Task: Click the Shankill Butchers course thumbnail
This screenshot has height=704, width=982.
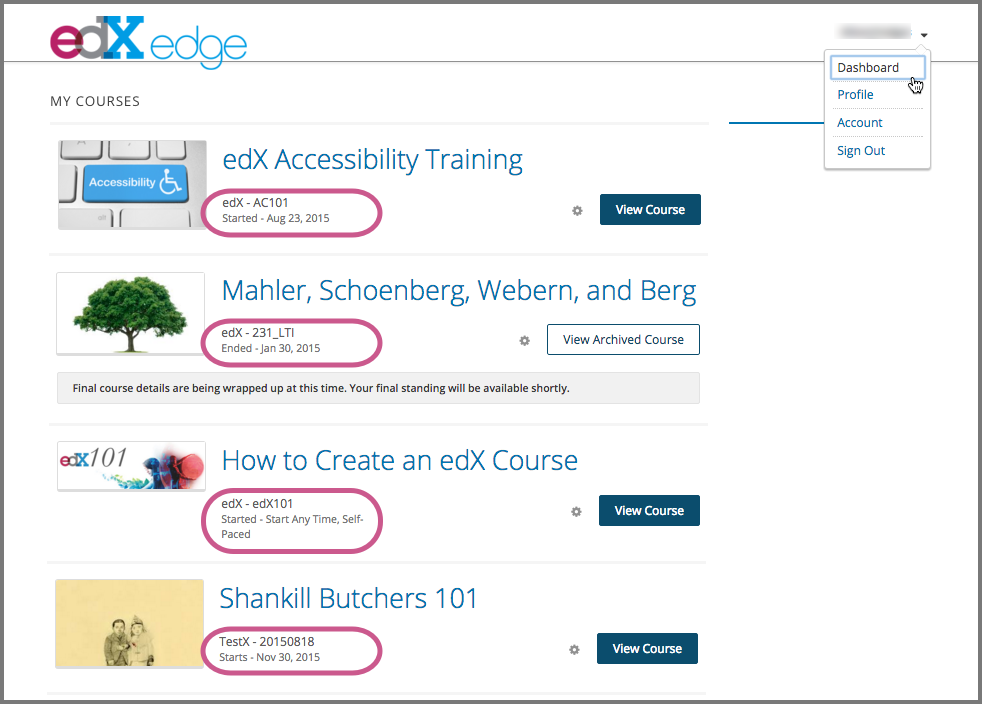Action: point(130,623)
